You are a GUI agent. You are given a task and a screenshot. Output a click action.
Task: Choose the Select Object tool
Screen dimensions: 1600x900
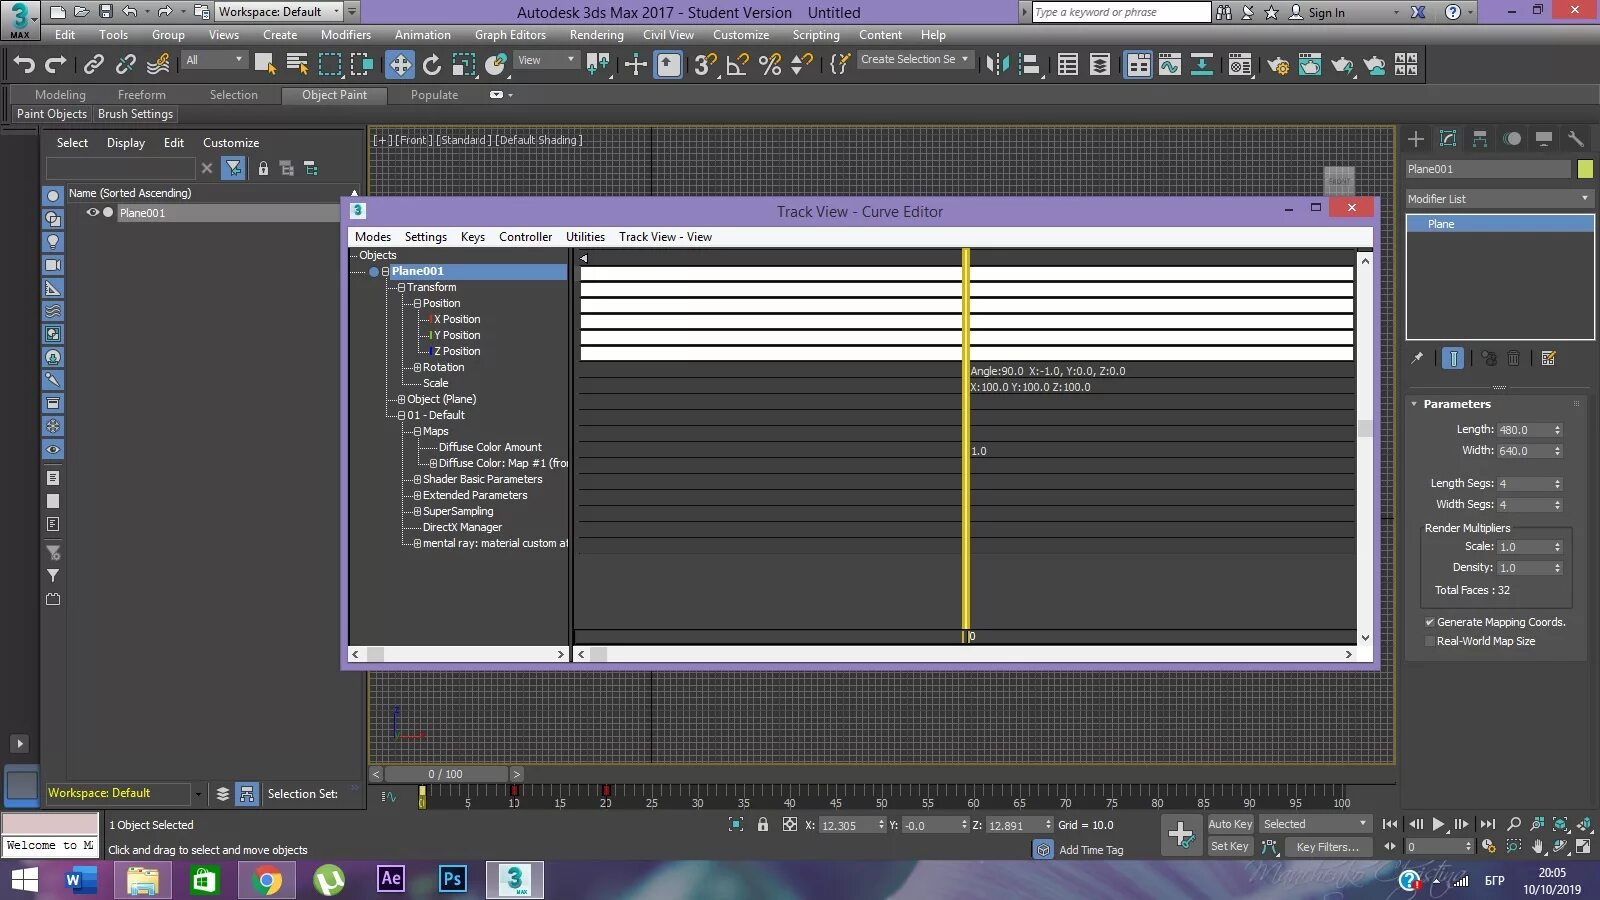[x=265, y=65]
